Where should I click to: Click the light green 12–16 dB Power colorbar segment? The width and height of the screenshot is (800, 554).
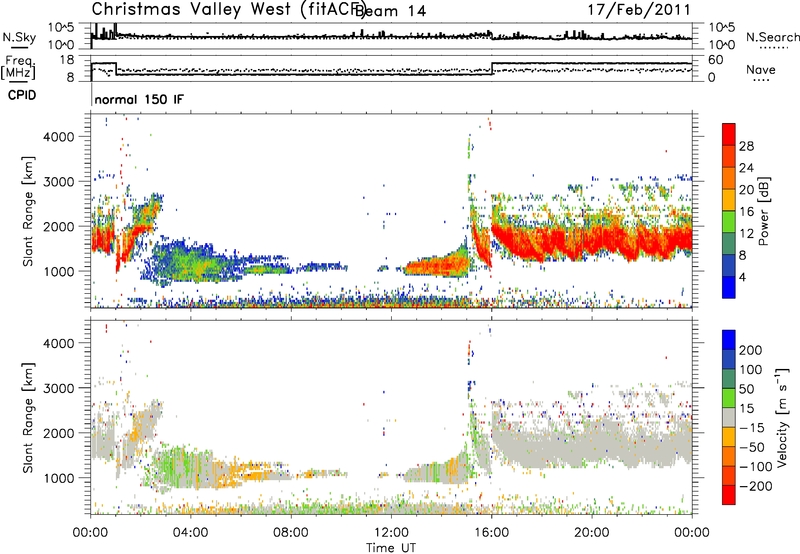click(x=729, y=222)
